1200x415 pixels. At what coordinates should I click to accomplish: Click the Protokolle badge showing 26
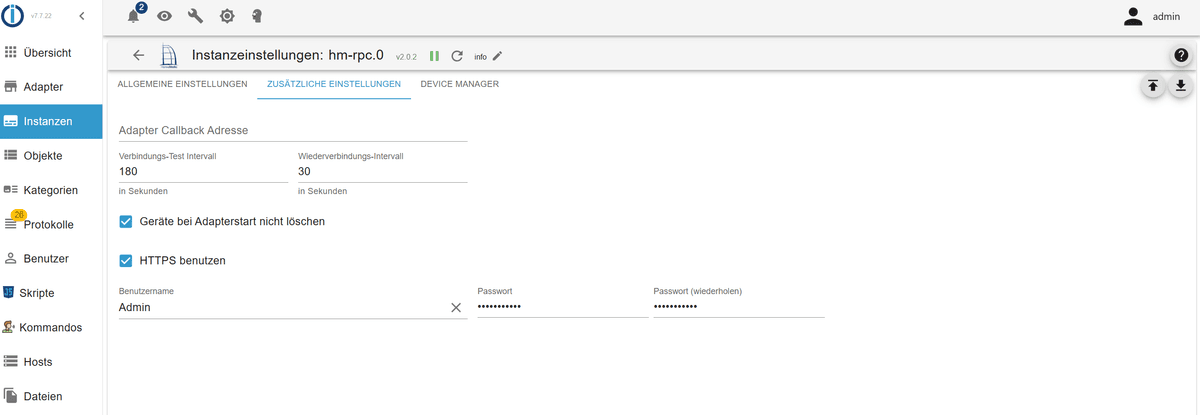click(19, 214)
